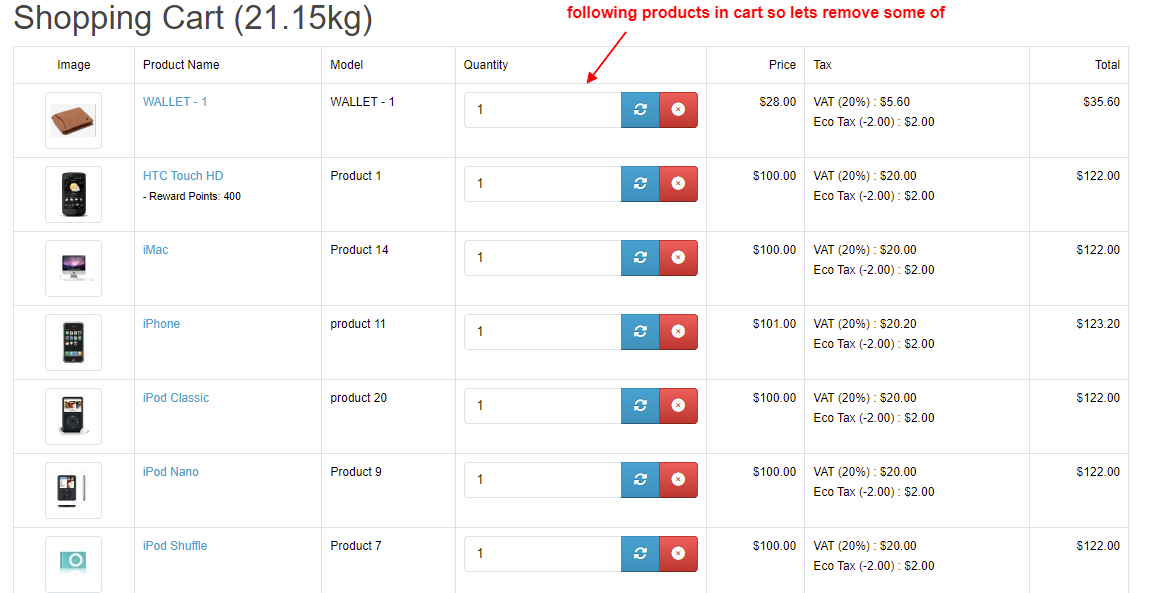Remove WALLET - 1 from the cart

tap(678, 110)
